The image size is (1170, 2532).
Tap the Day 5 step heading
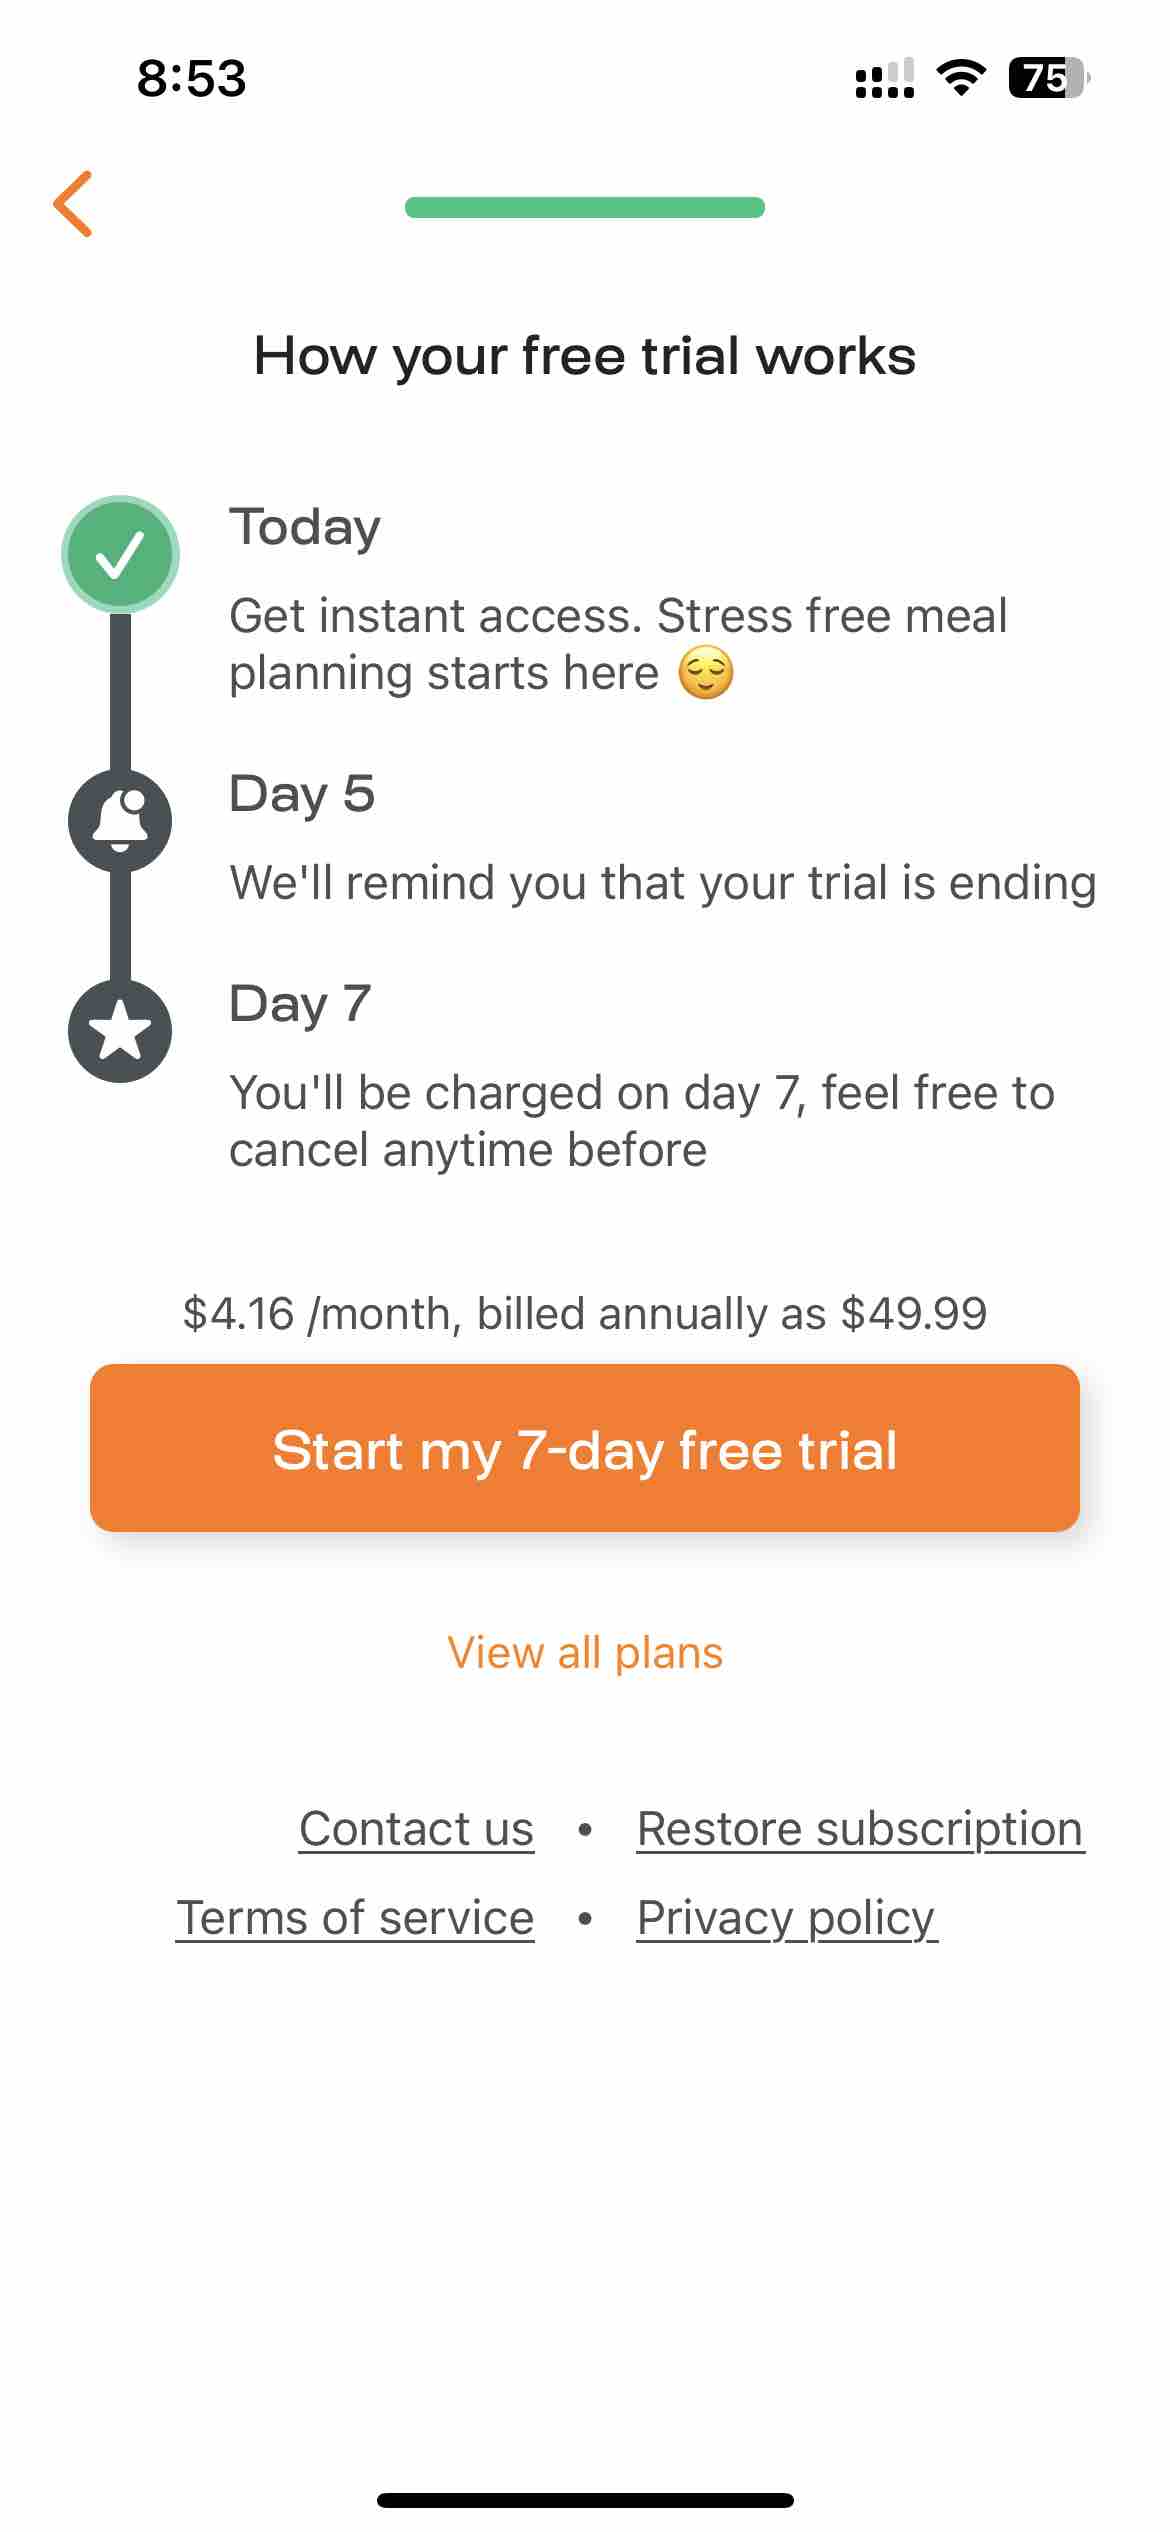(x=302, y=794)
